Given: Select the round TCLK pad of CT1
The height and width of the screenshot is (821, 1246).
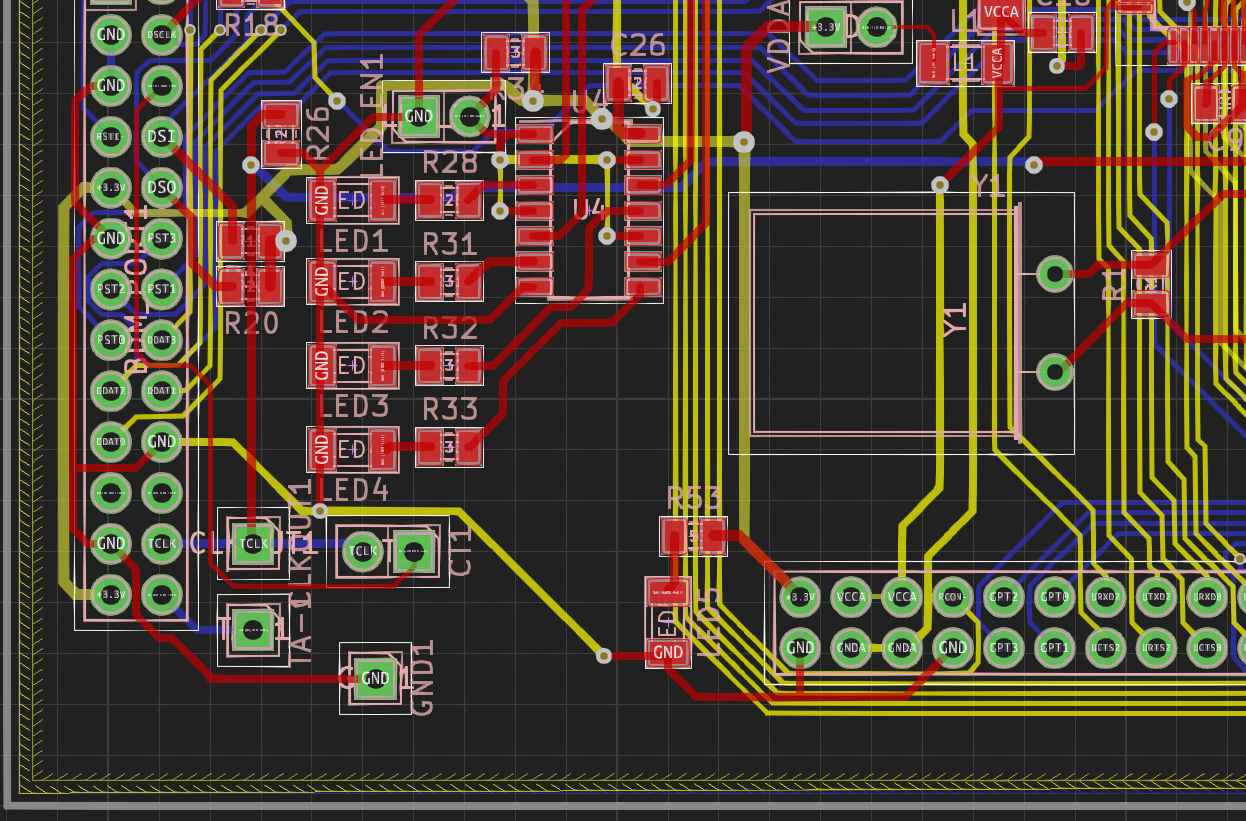Looking at the screenshot, I should point(362,551).
